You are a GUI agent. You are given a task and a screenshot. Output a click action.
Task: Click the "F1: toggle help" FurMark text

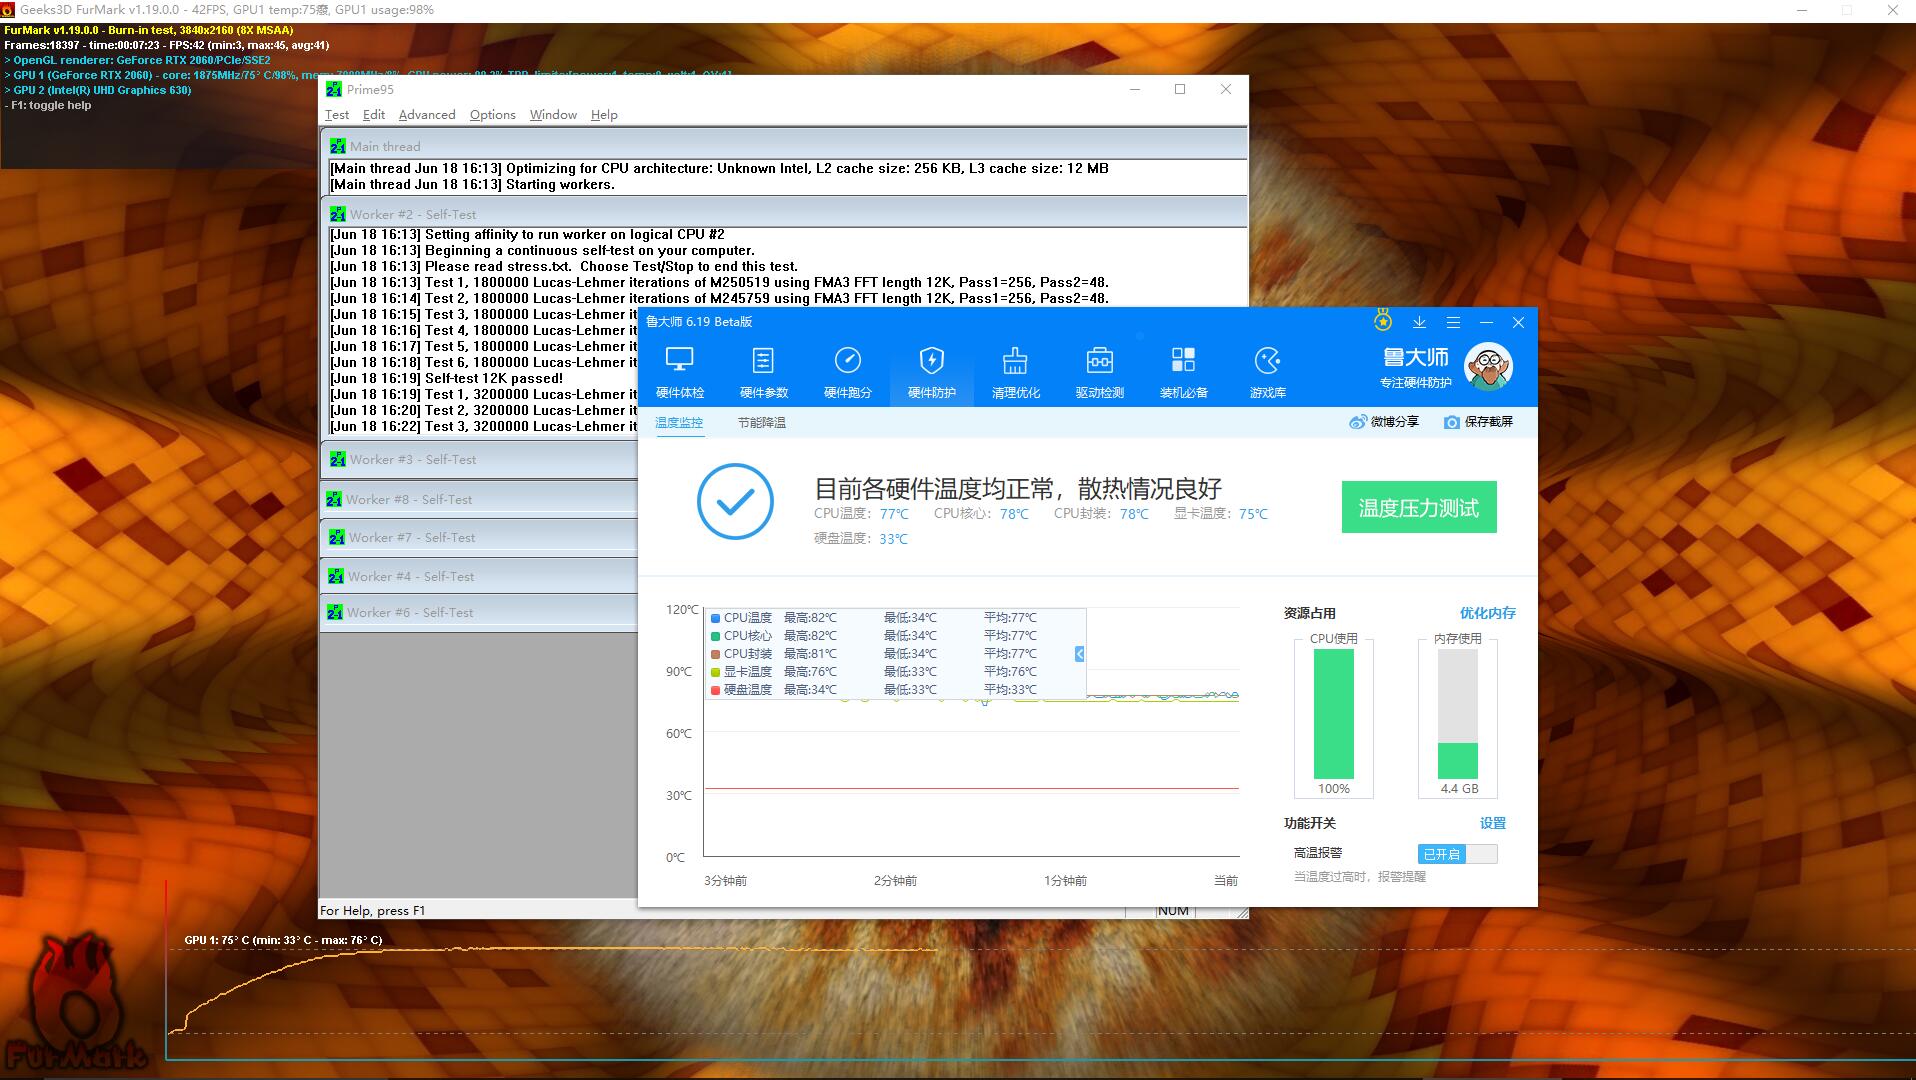[48, 105]
